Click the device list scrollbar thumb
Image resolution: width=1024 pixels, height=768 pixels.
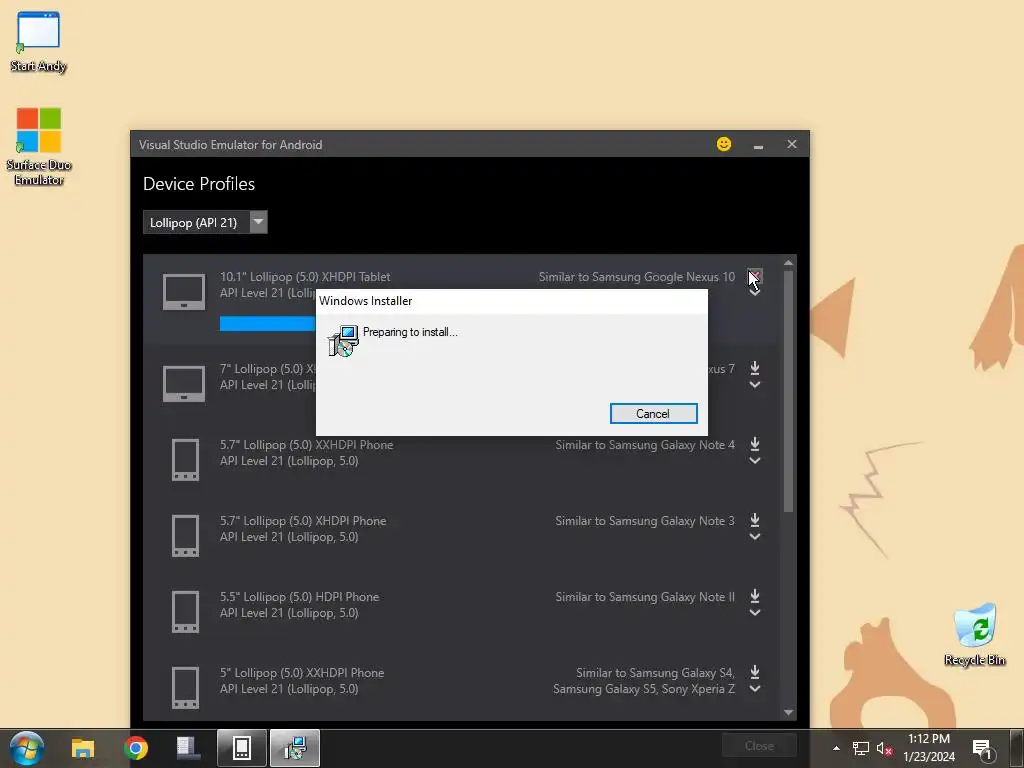[788, 391]
